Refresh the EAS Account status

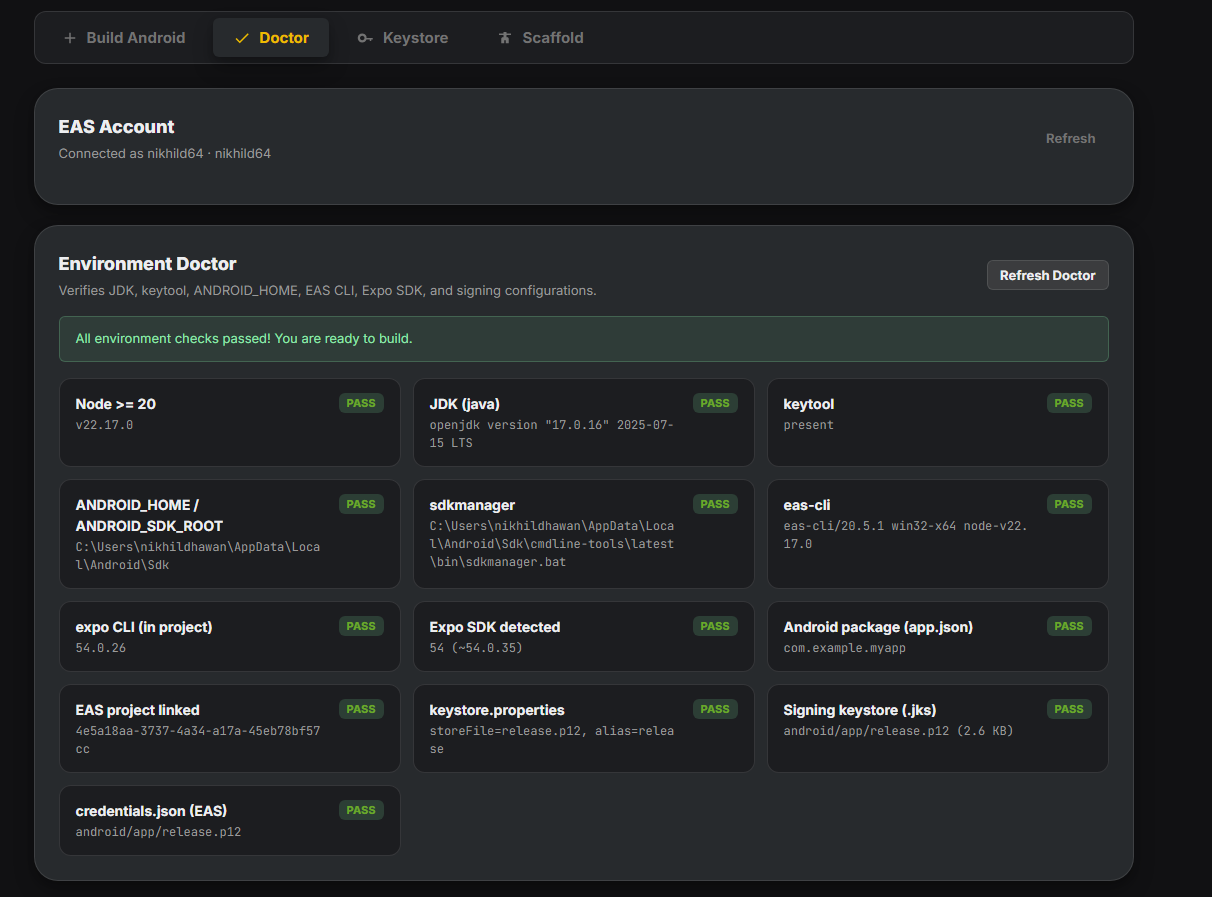point(1070,139)
